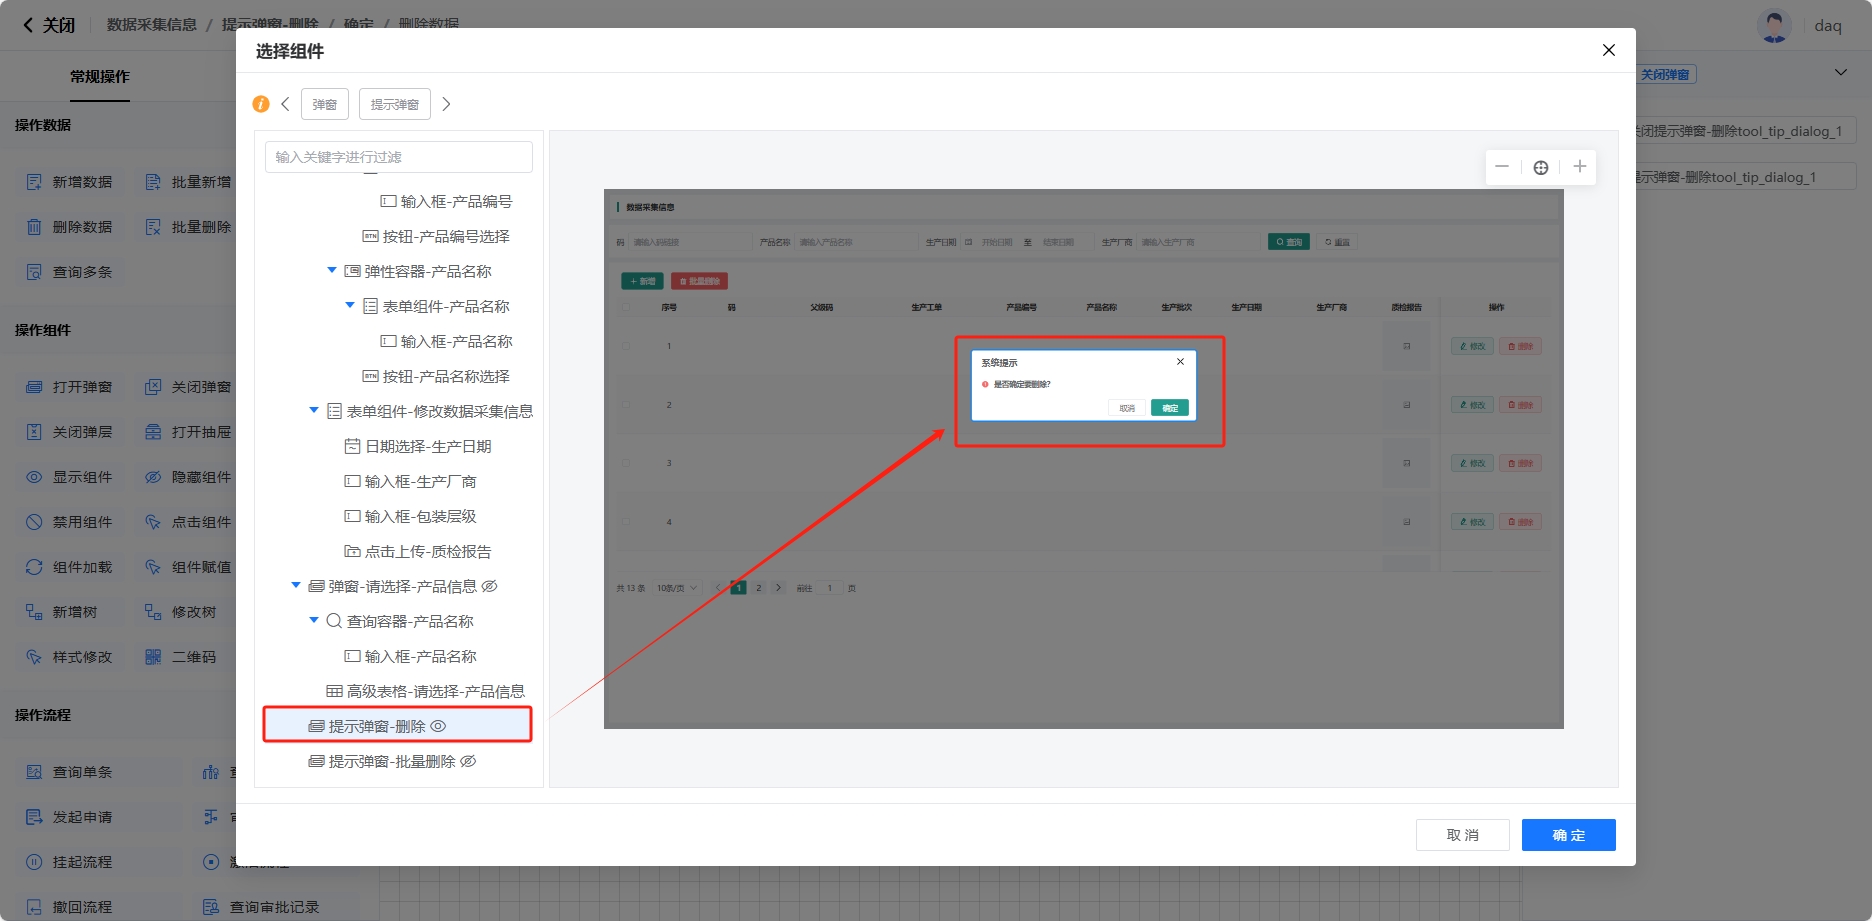The image size is (1872, 921).
Task: Zoom out the preview with minus icon
Action: click(x=1502, y=167)
